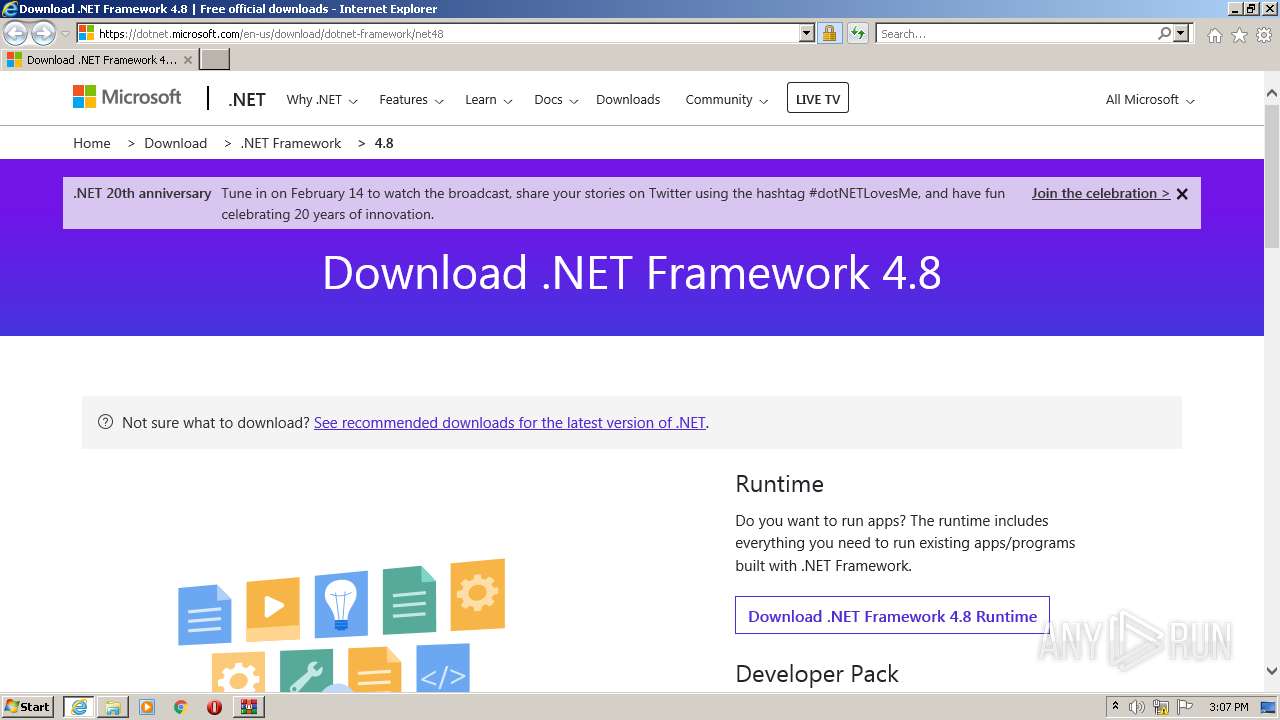Show hidden system tray icons
The height and width of the screenshot is (720, 1280).
1116,707
